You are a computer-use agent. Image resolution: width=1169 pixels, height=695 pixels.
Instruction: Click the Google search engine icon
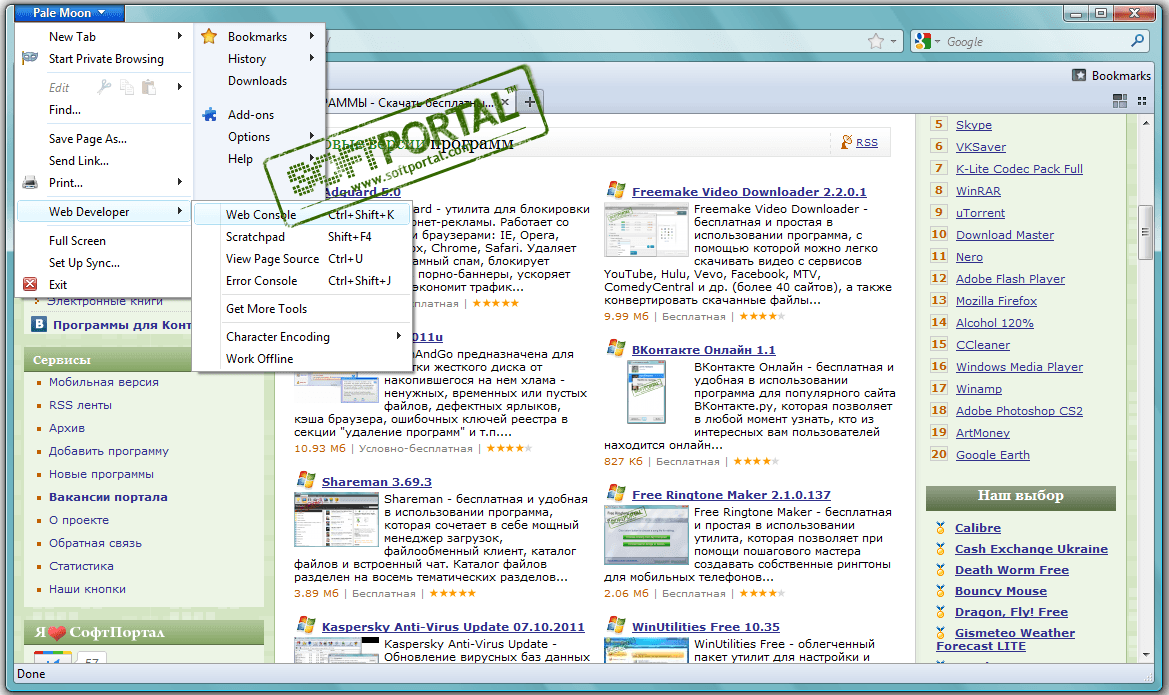pyautogui.click(x=923, y=42)
